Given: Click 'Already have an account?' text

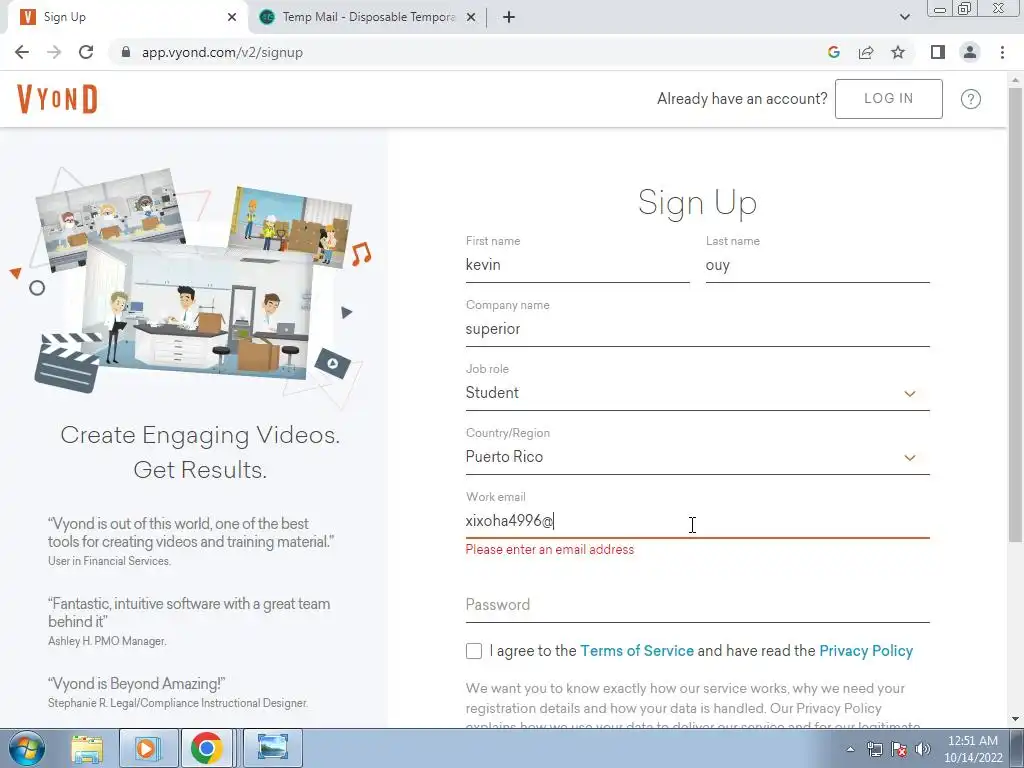Looking at the screenshot, I should click(x=742, y=99).
